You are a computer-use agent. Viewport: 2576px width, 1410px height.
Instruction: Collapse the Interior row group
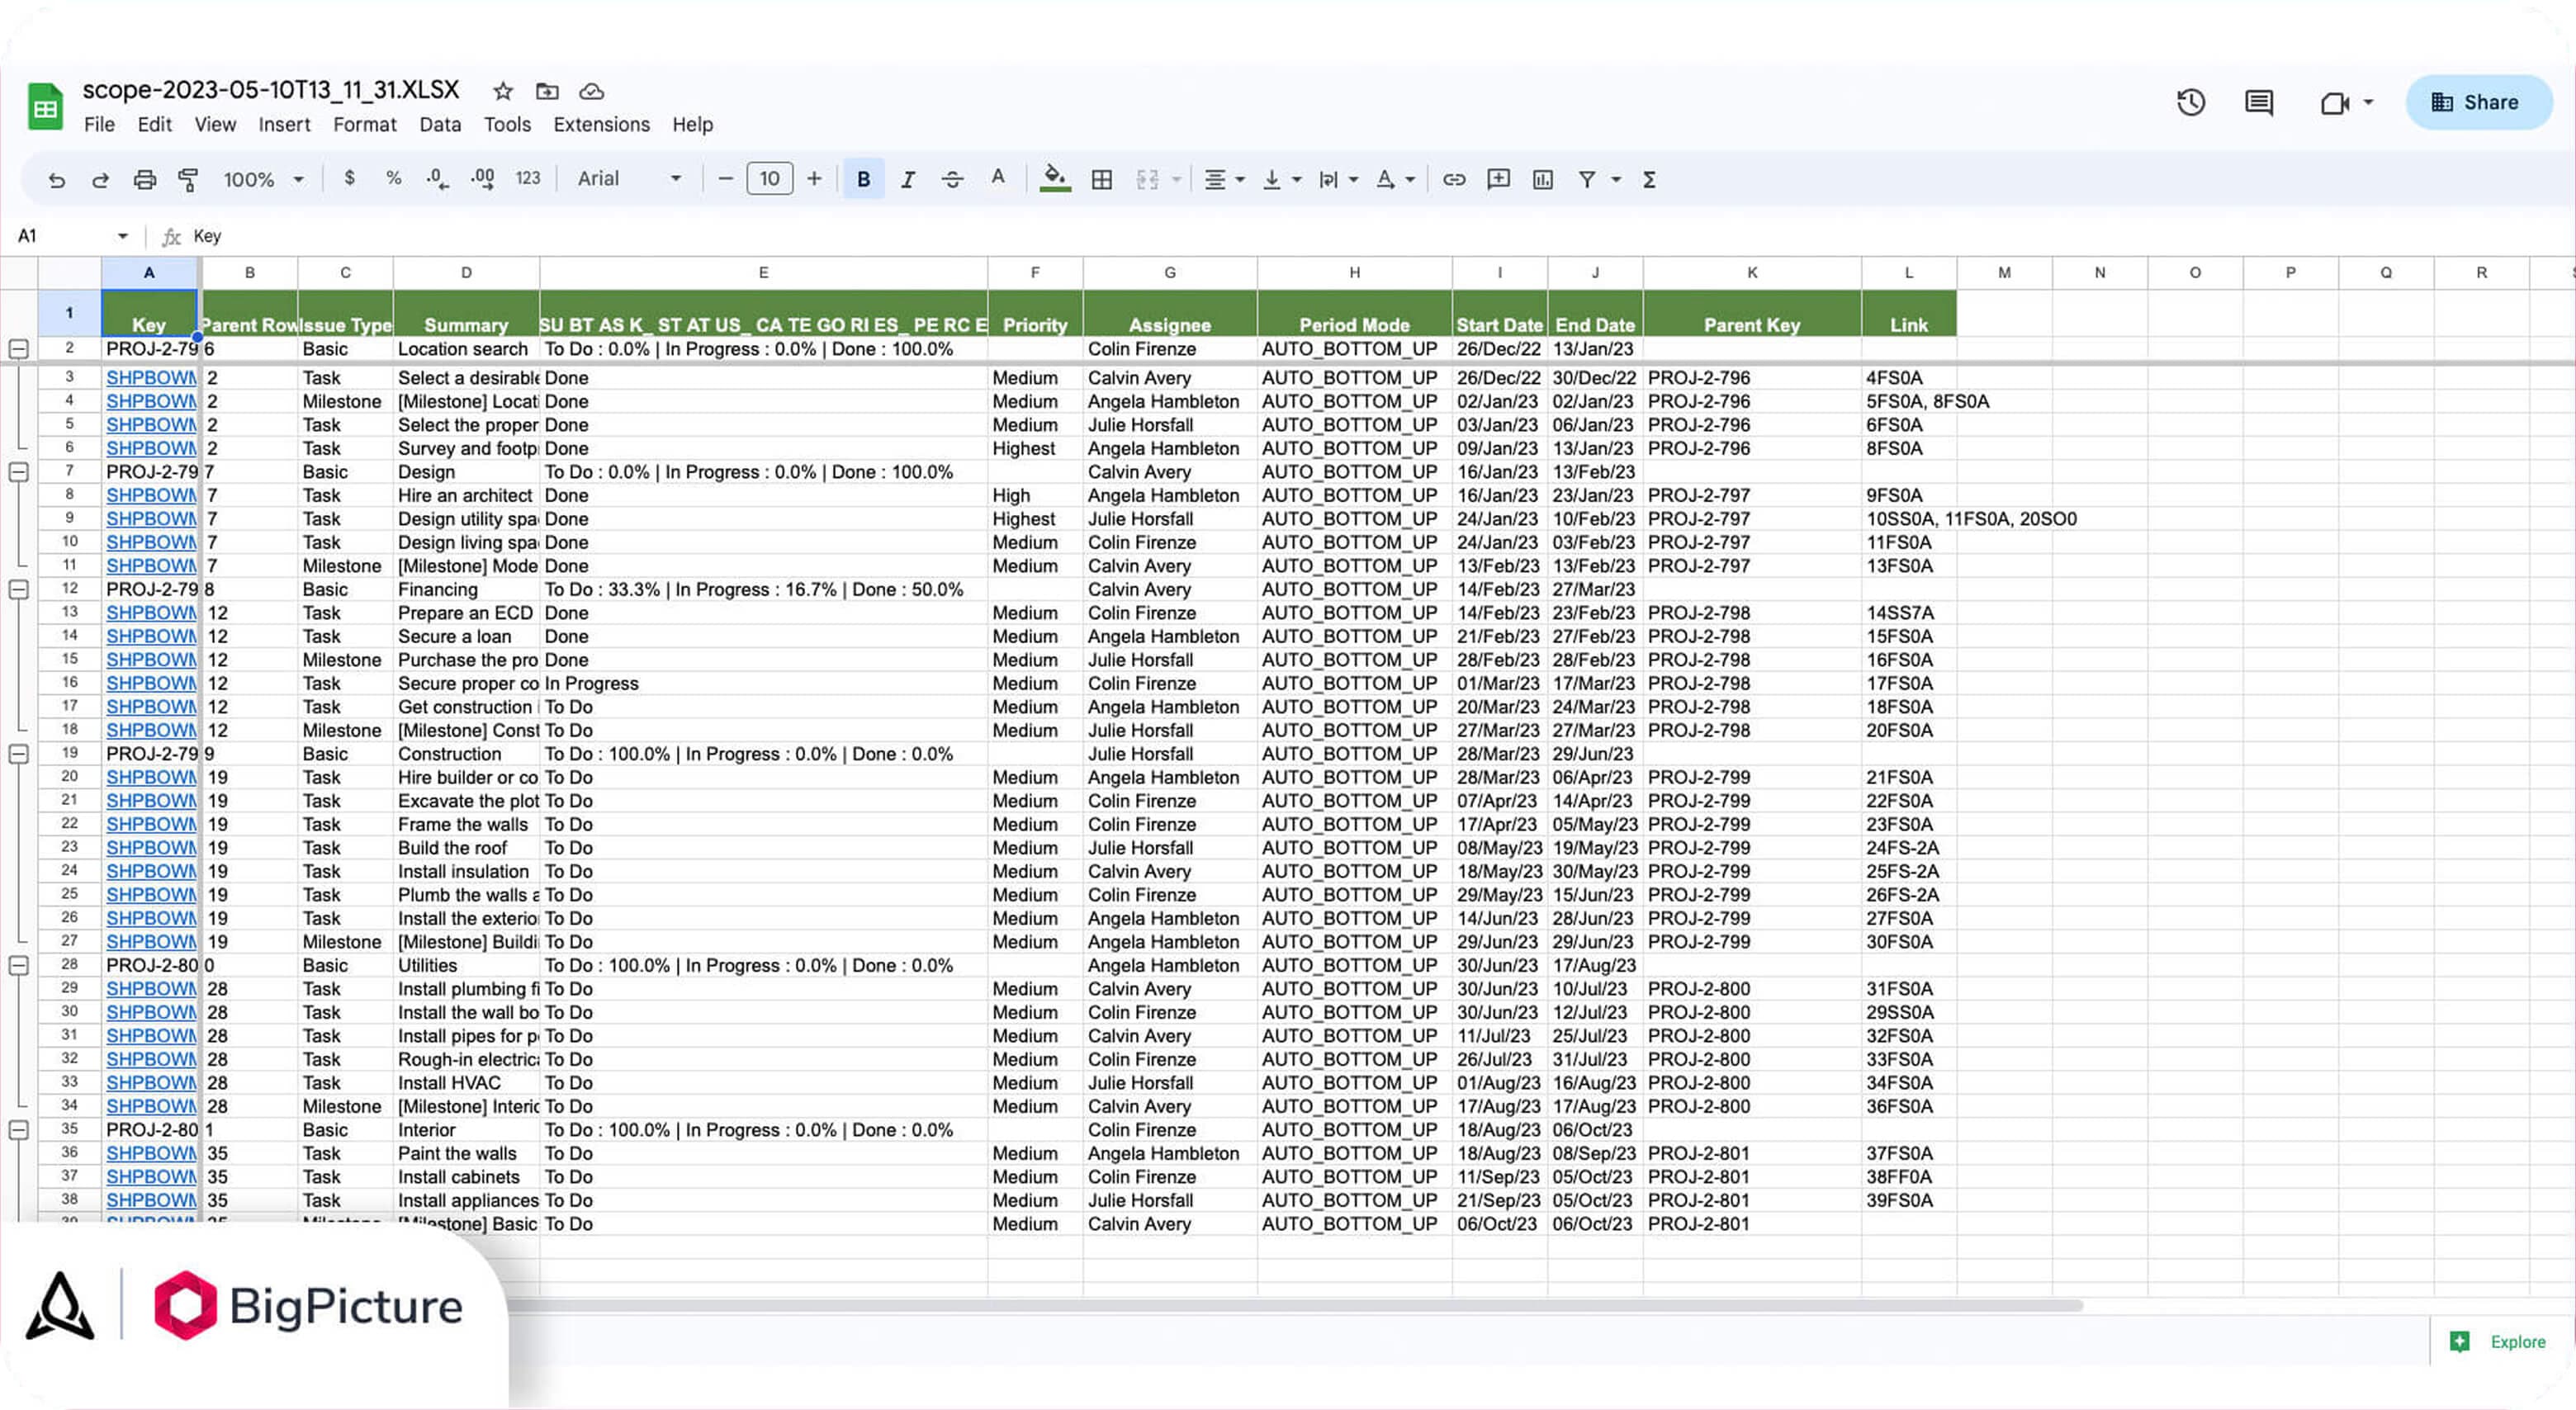[x=18, y=1131]
